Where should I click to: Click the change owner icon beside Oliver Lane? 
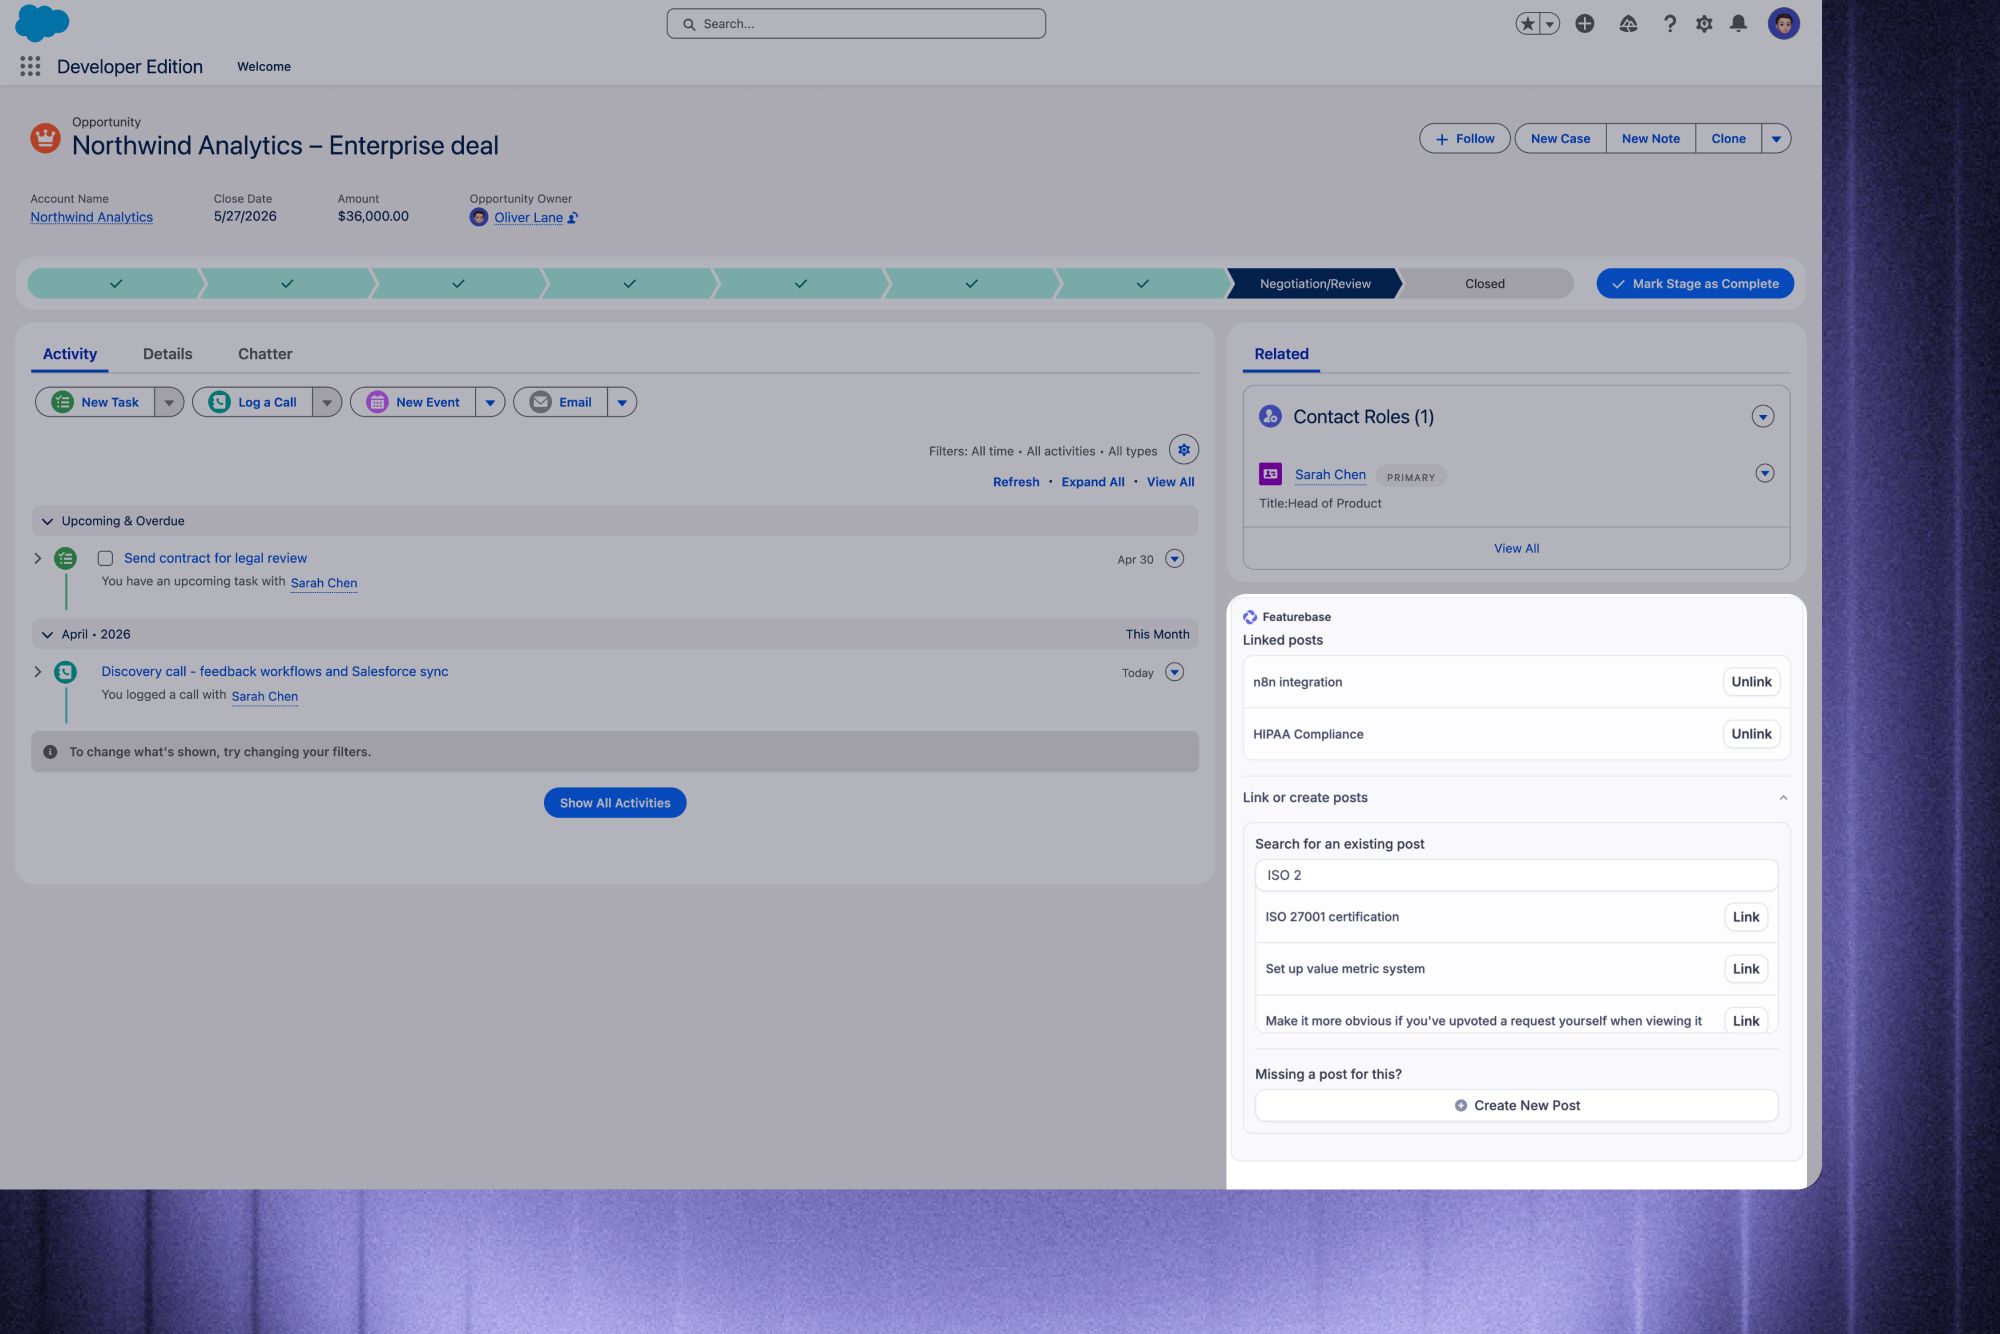pyautogui.click(x=573, y=218)
